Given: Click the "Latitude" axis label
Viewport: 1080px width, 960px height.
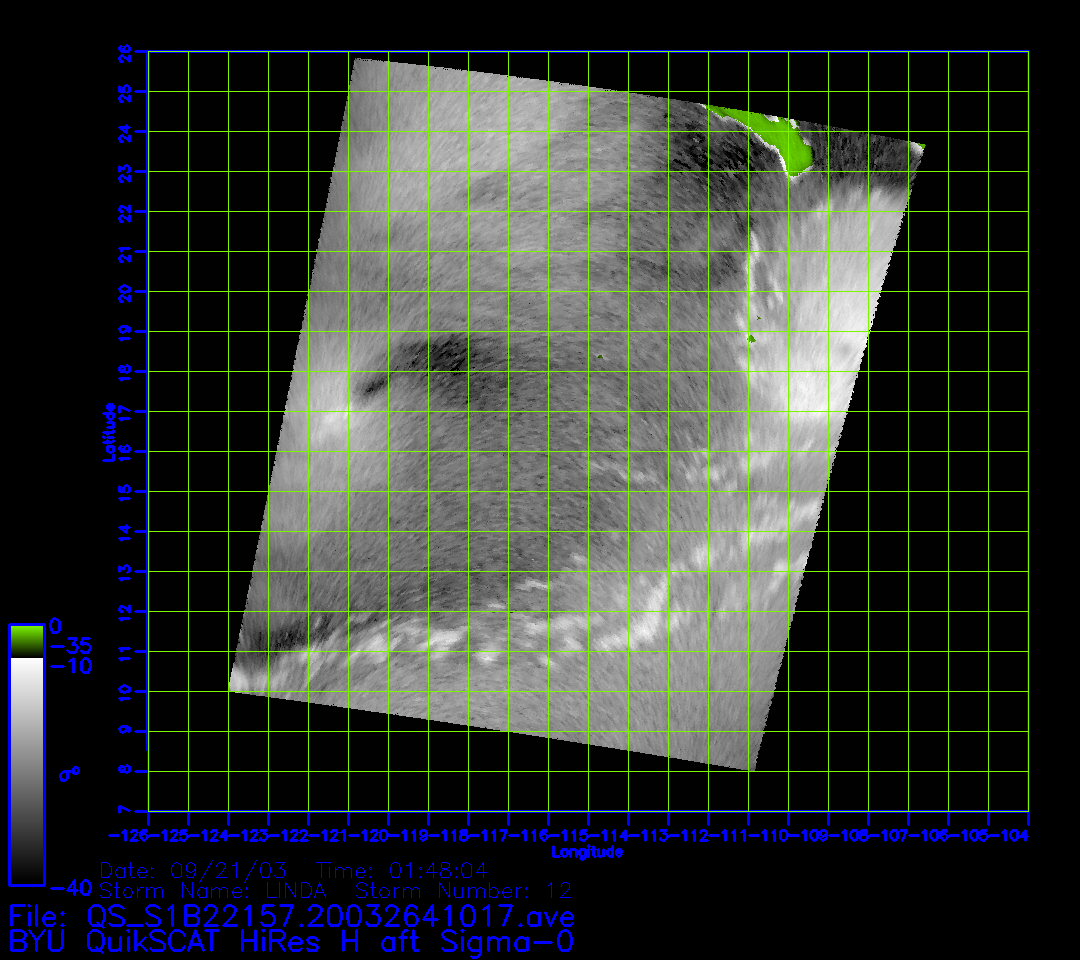Looking at the screenshot, I should (110, 431).
